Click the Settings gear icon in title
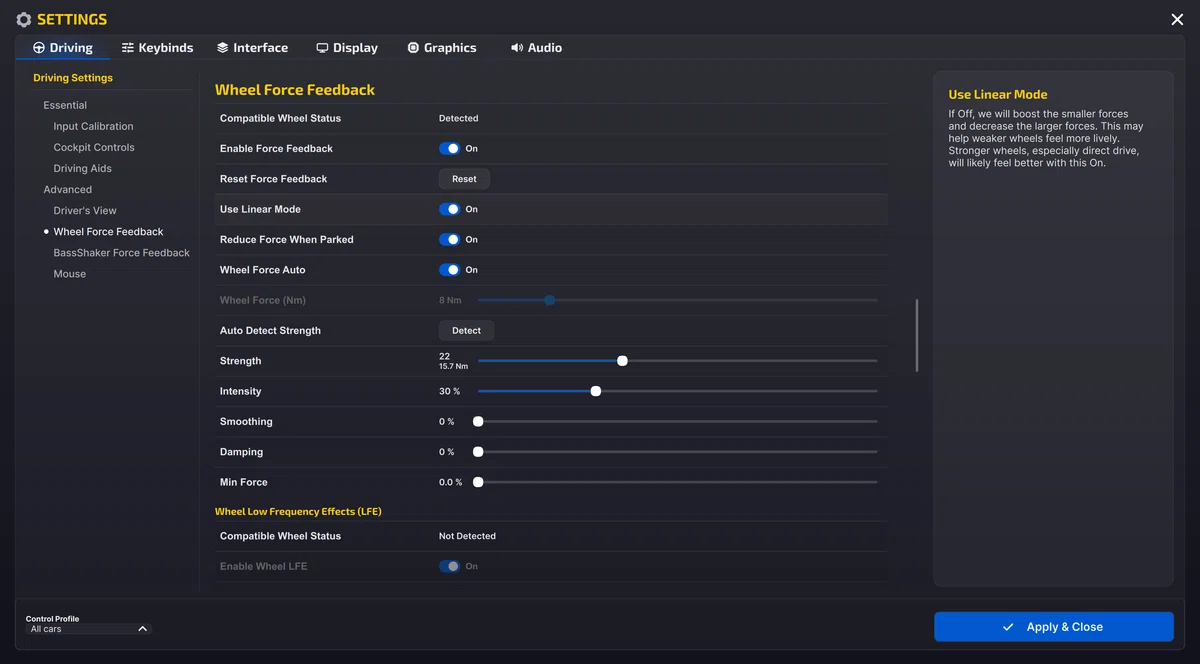The width and height of the screenshot is (1200, 664). 24,20
